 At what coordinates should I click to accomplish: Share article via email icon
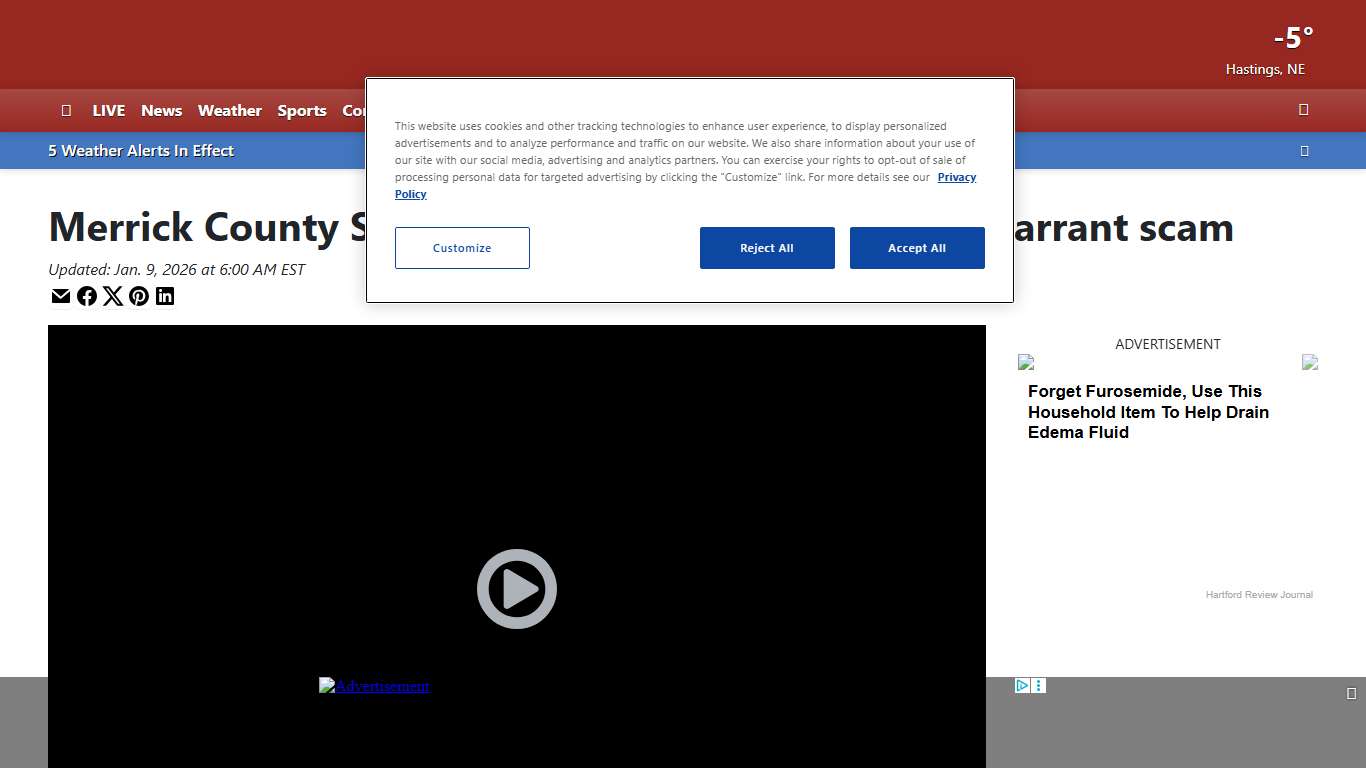pos(61,296)
